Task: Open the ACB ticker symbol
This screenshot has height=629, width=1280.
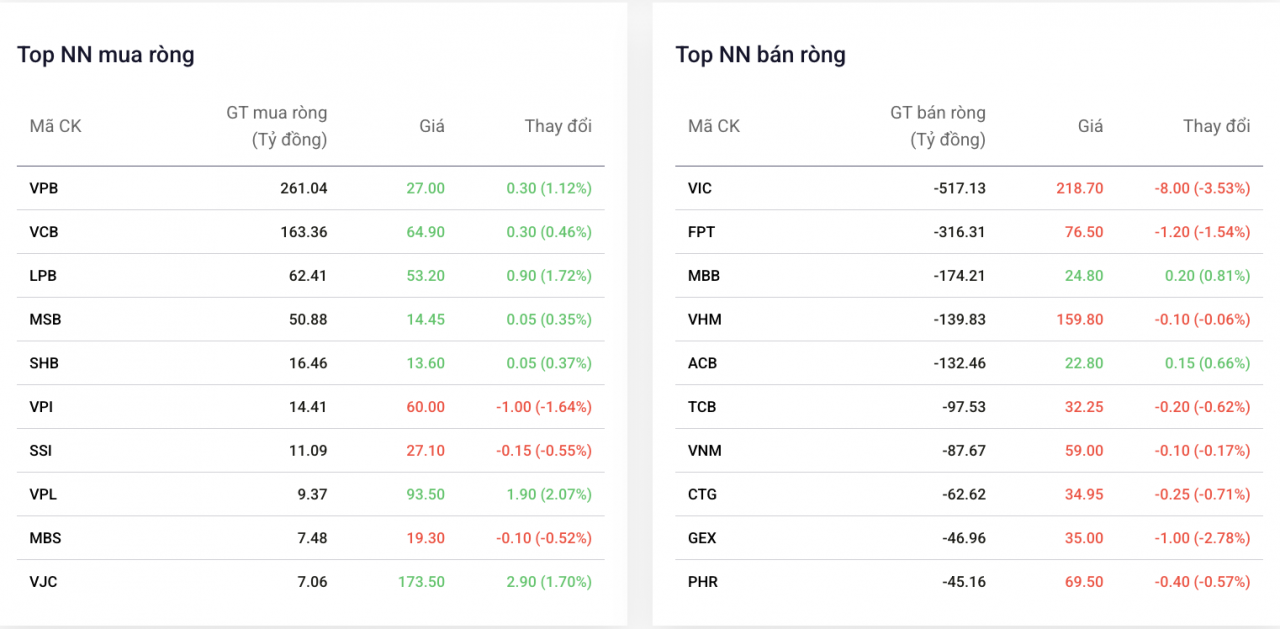Action: (x=703, y=363)
